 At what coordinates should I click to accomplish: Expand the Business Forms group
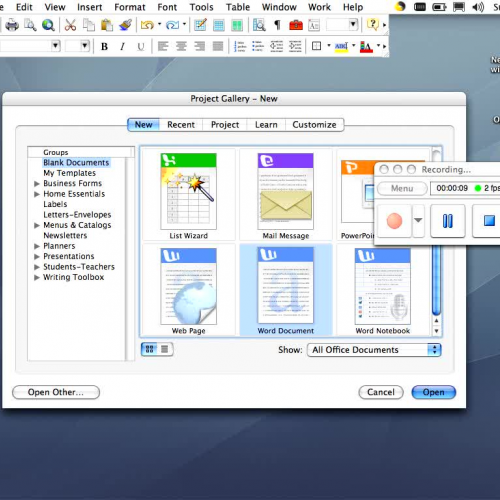[x=37, y=183]
